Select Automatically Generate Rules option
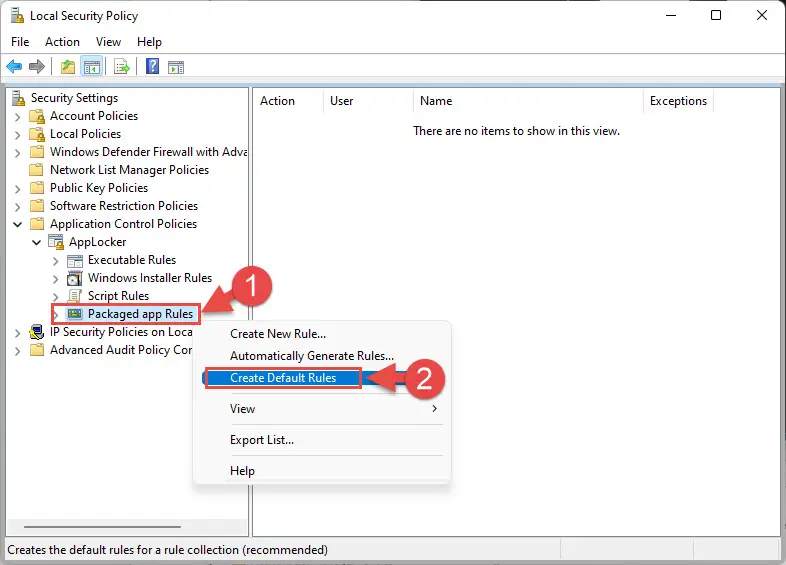The height and width of the screenshot is (565, 786). [312, 356]
